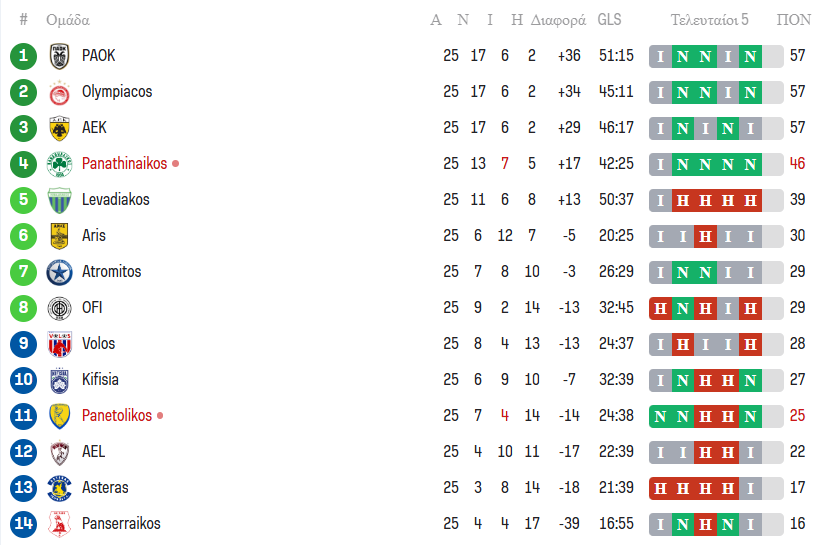
Task: Click the AEK team badge
Action: click(x=59, y=128)
